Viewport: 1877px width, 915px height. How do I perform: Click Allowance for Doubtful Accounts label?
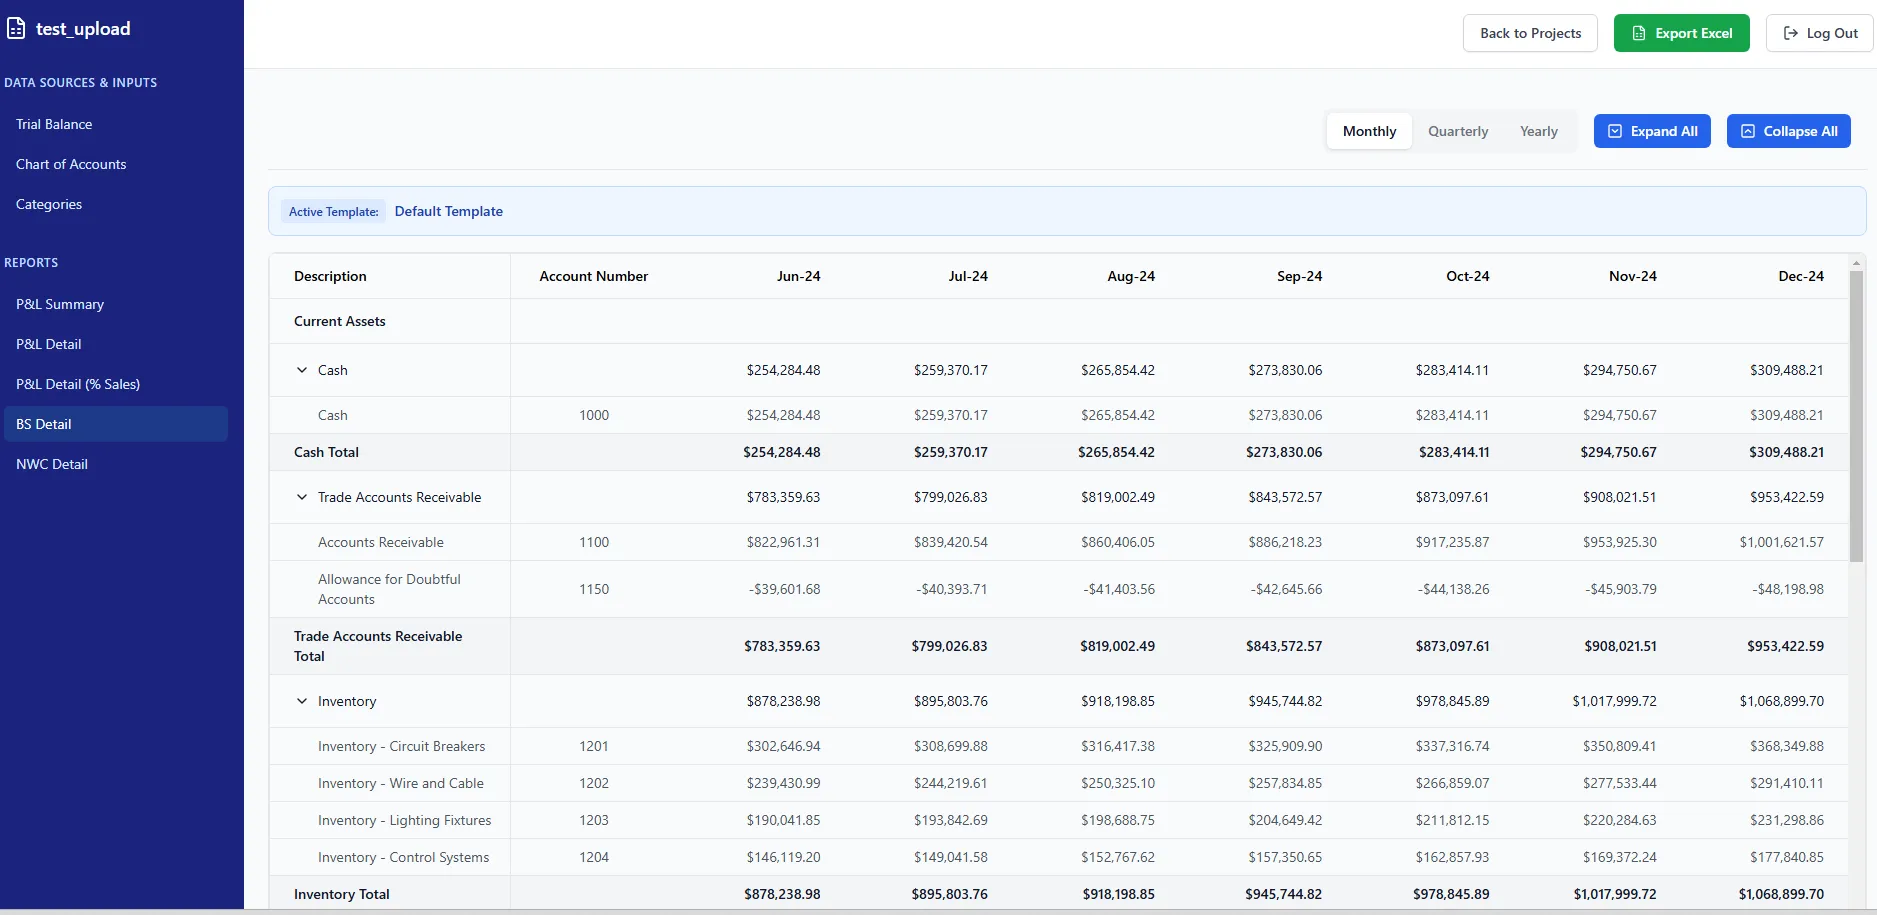click(389, 589)
